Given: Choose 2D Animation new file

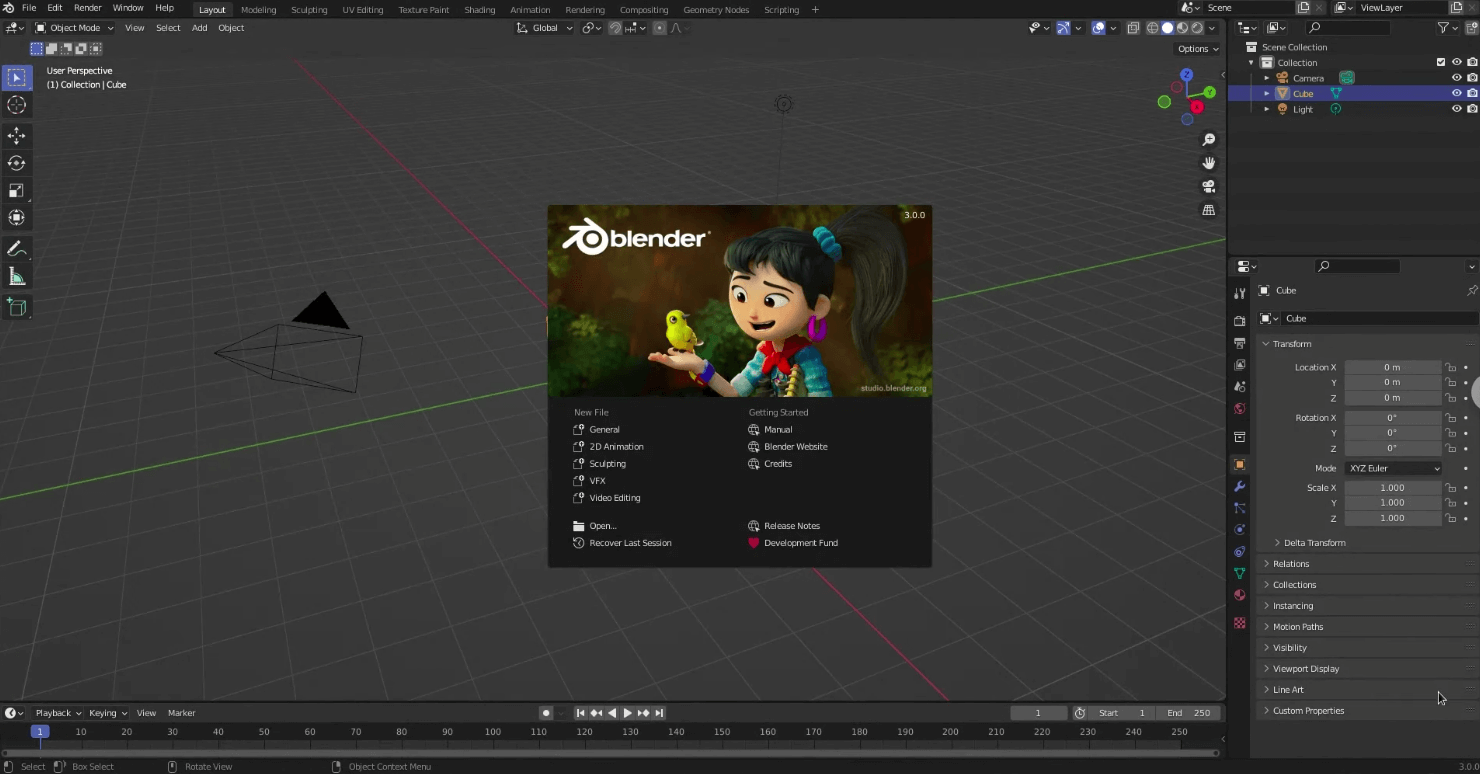Looking at the screenshot, I should click(616, 447).
